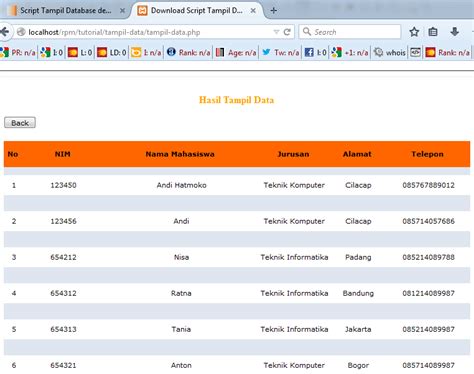Reload the page with the refresh icon
This screenshot has width=474, height=374.
point(287,32)
